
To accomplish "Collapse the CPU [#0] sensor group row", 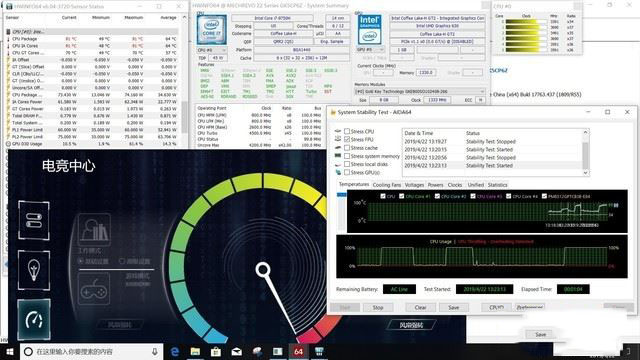I will point(93,31).
